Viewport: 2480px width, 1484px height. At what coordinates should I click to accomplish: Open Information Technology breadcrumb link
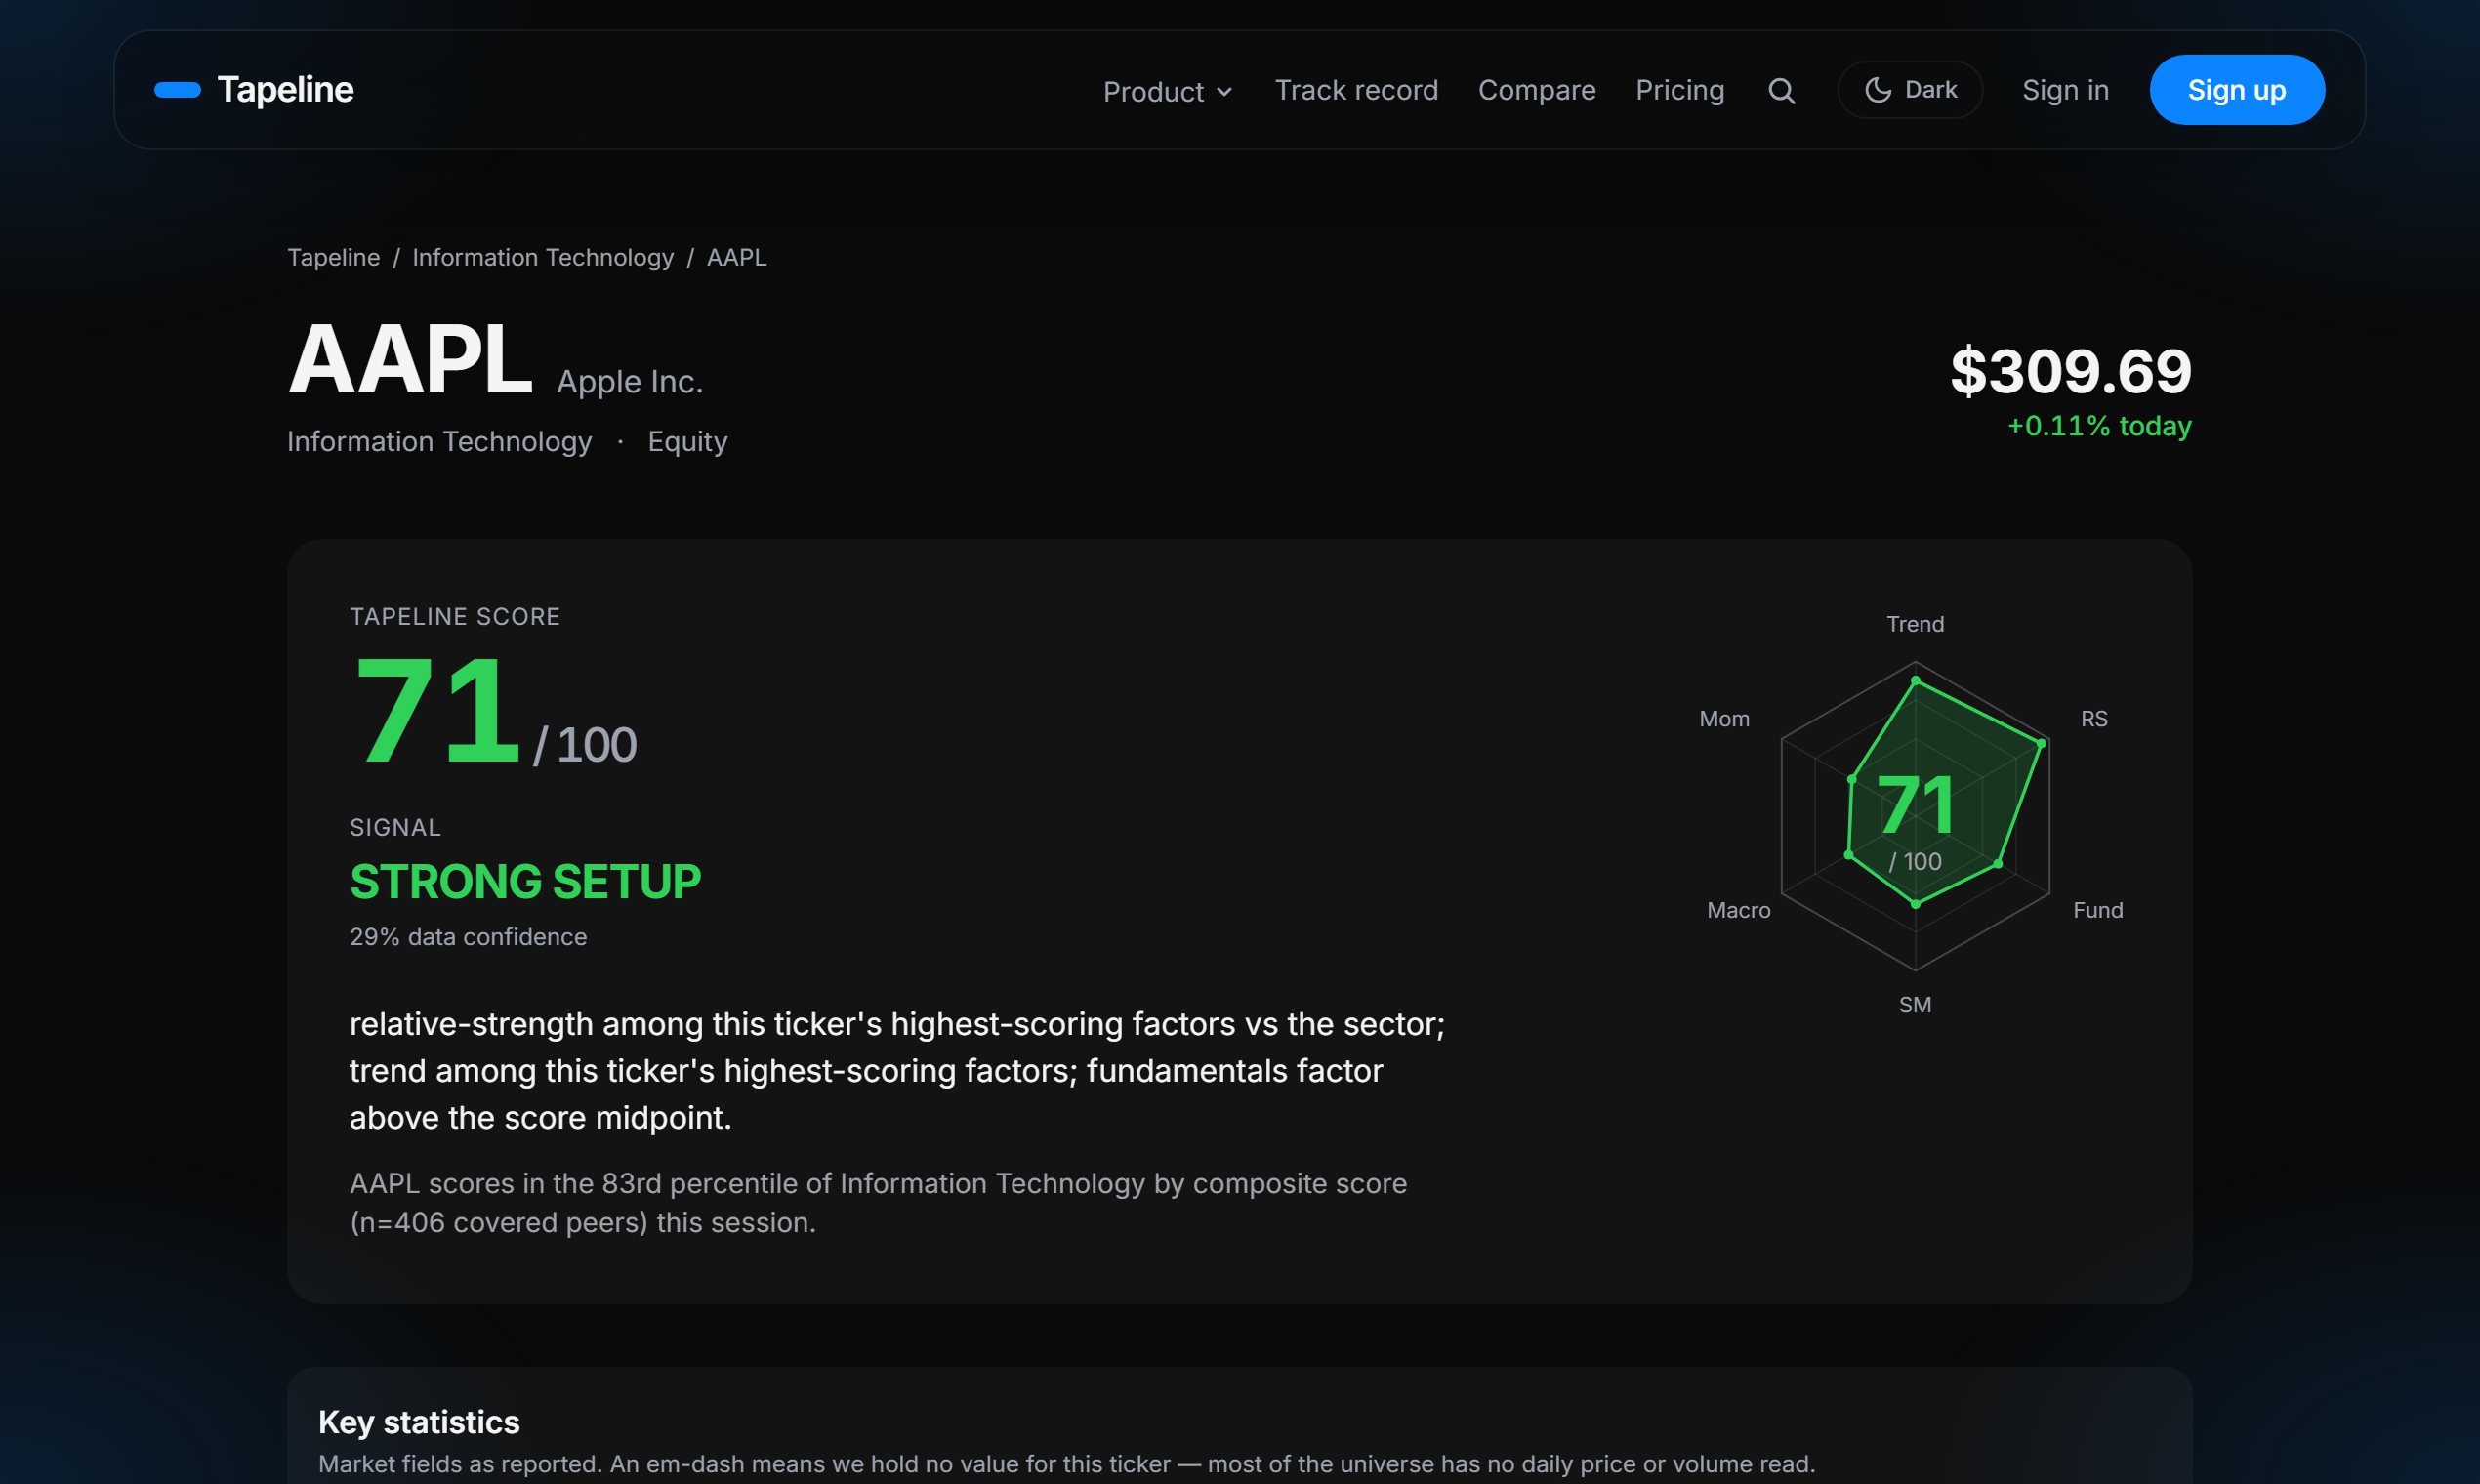tap(543, 257)
